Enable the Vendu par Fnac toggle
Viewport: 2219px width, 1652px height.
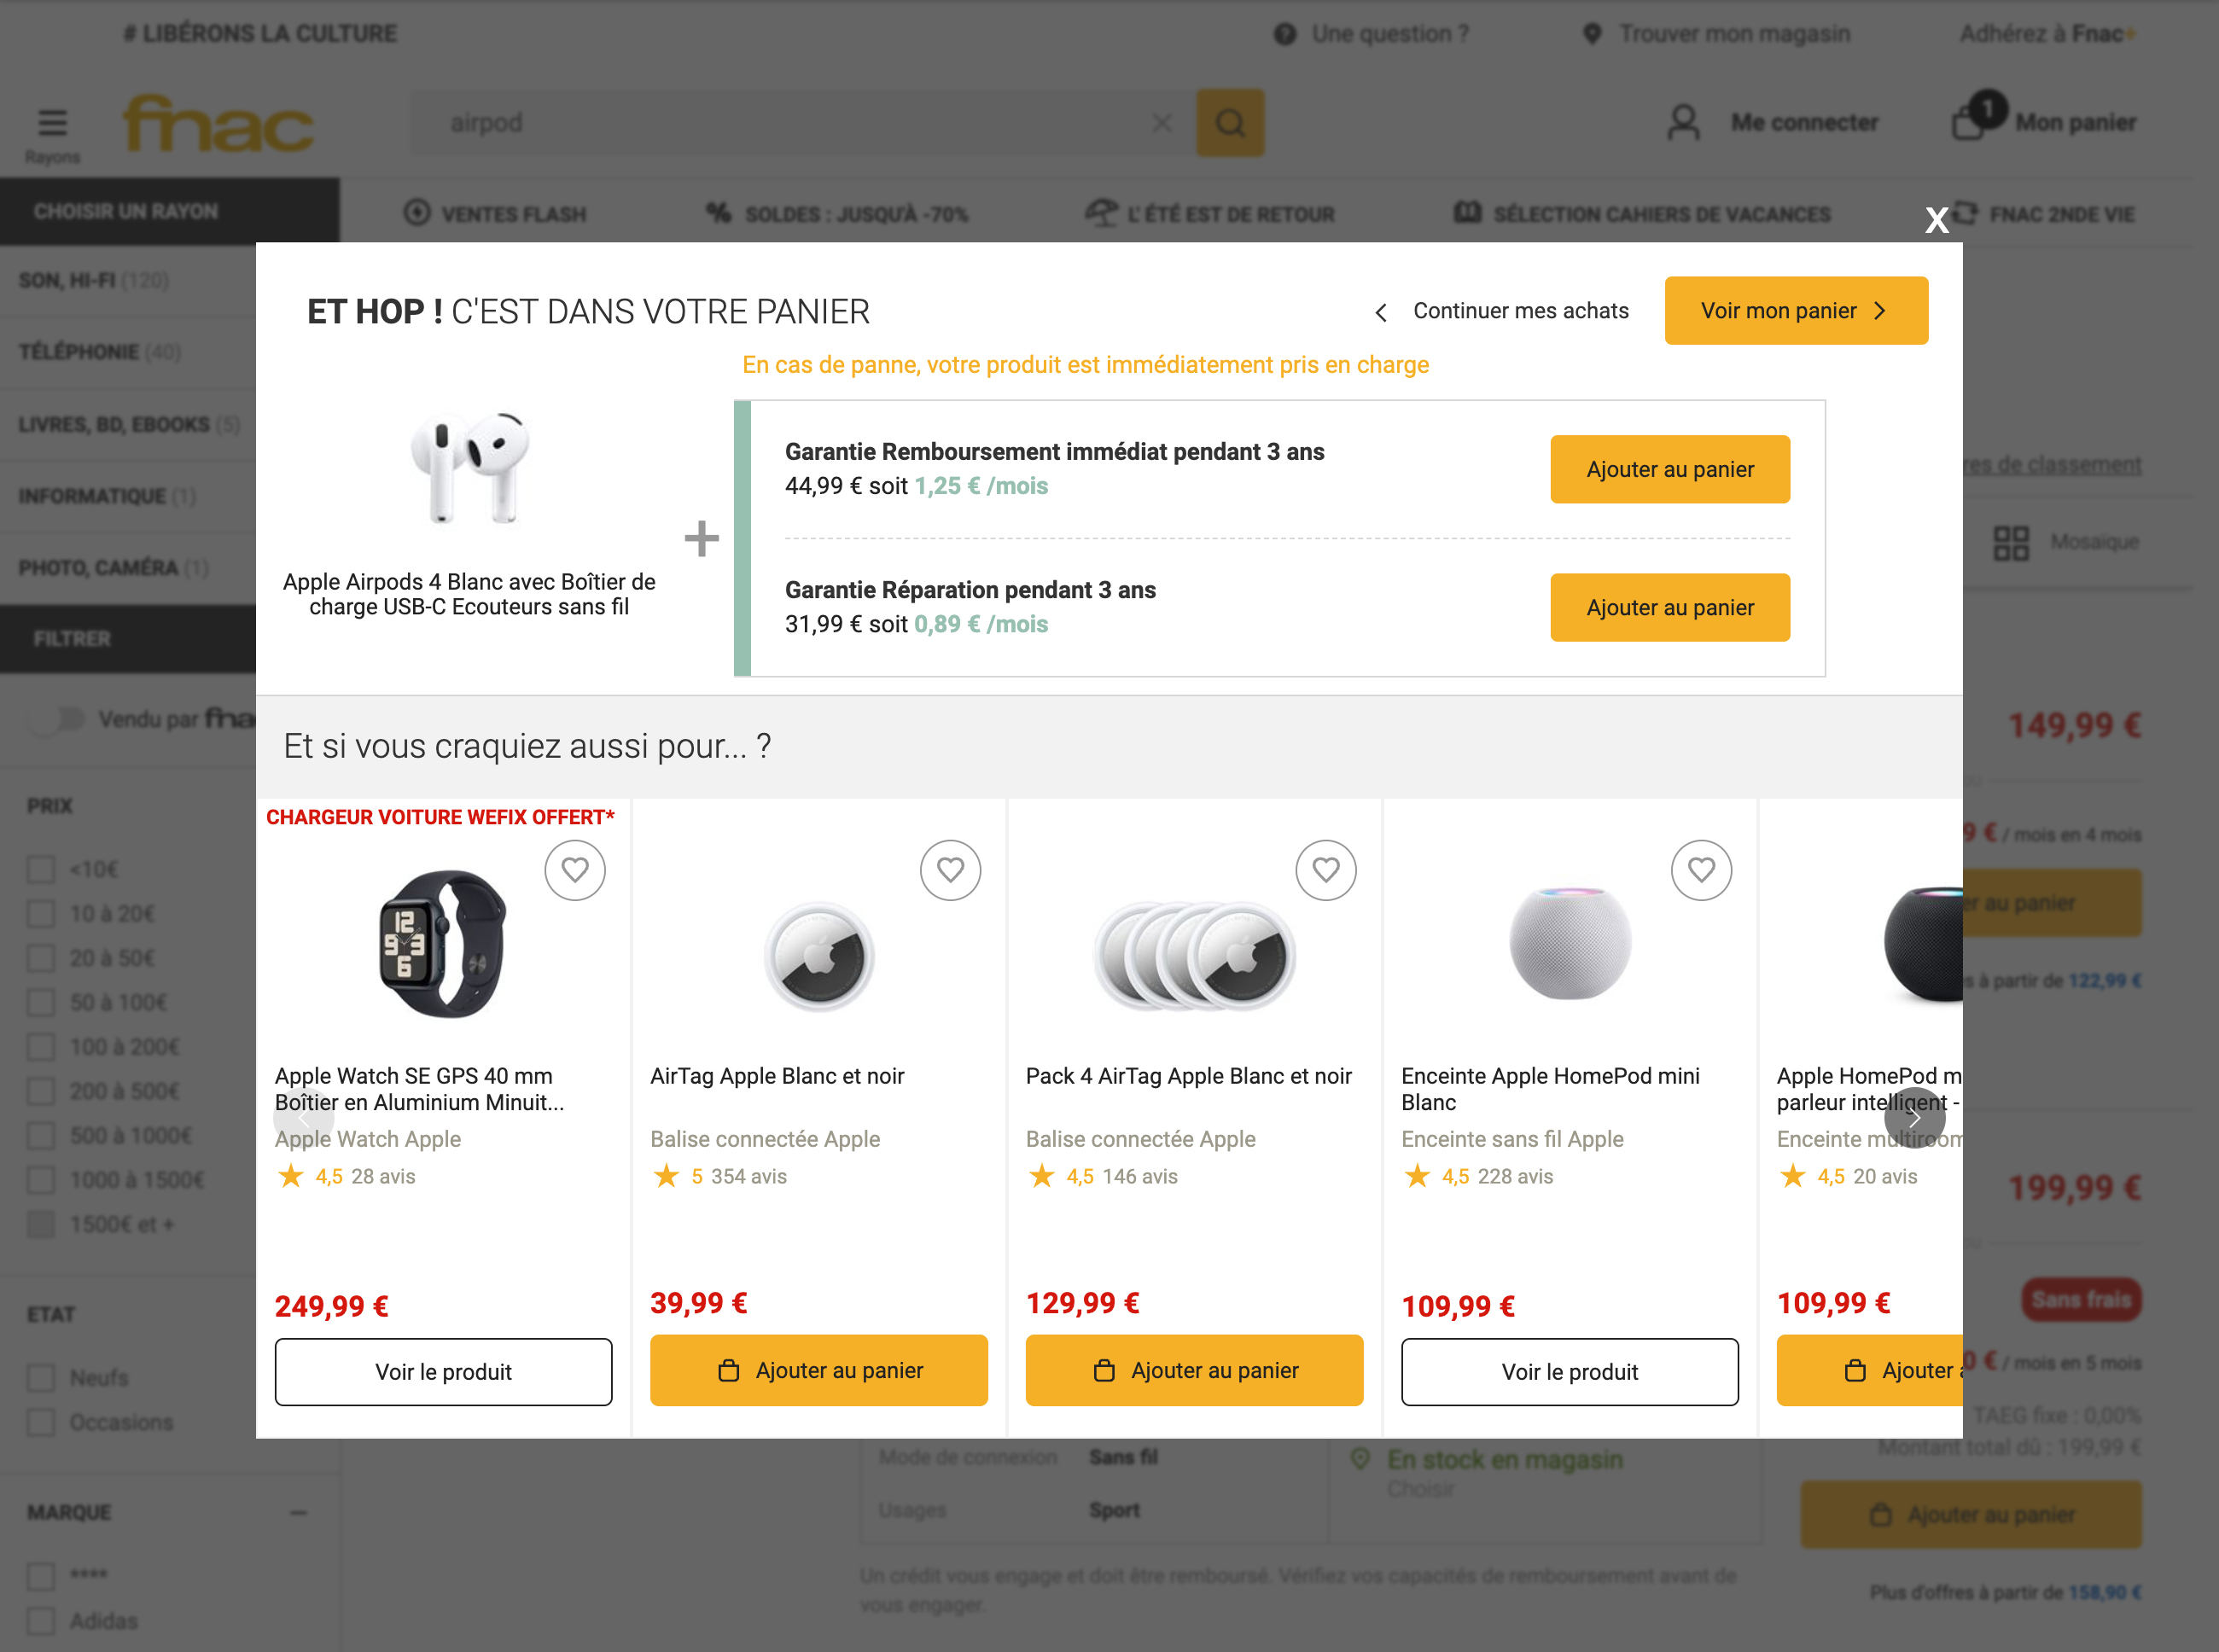click(57, 719)
